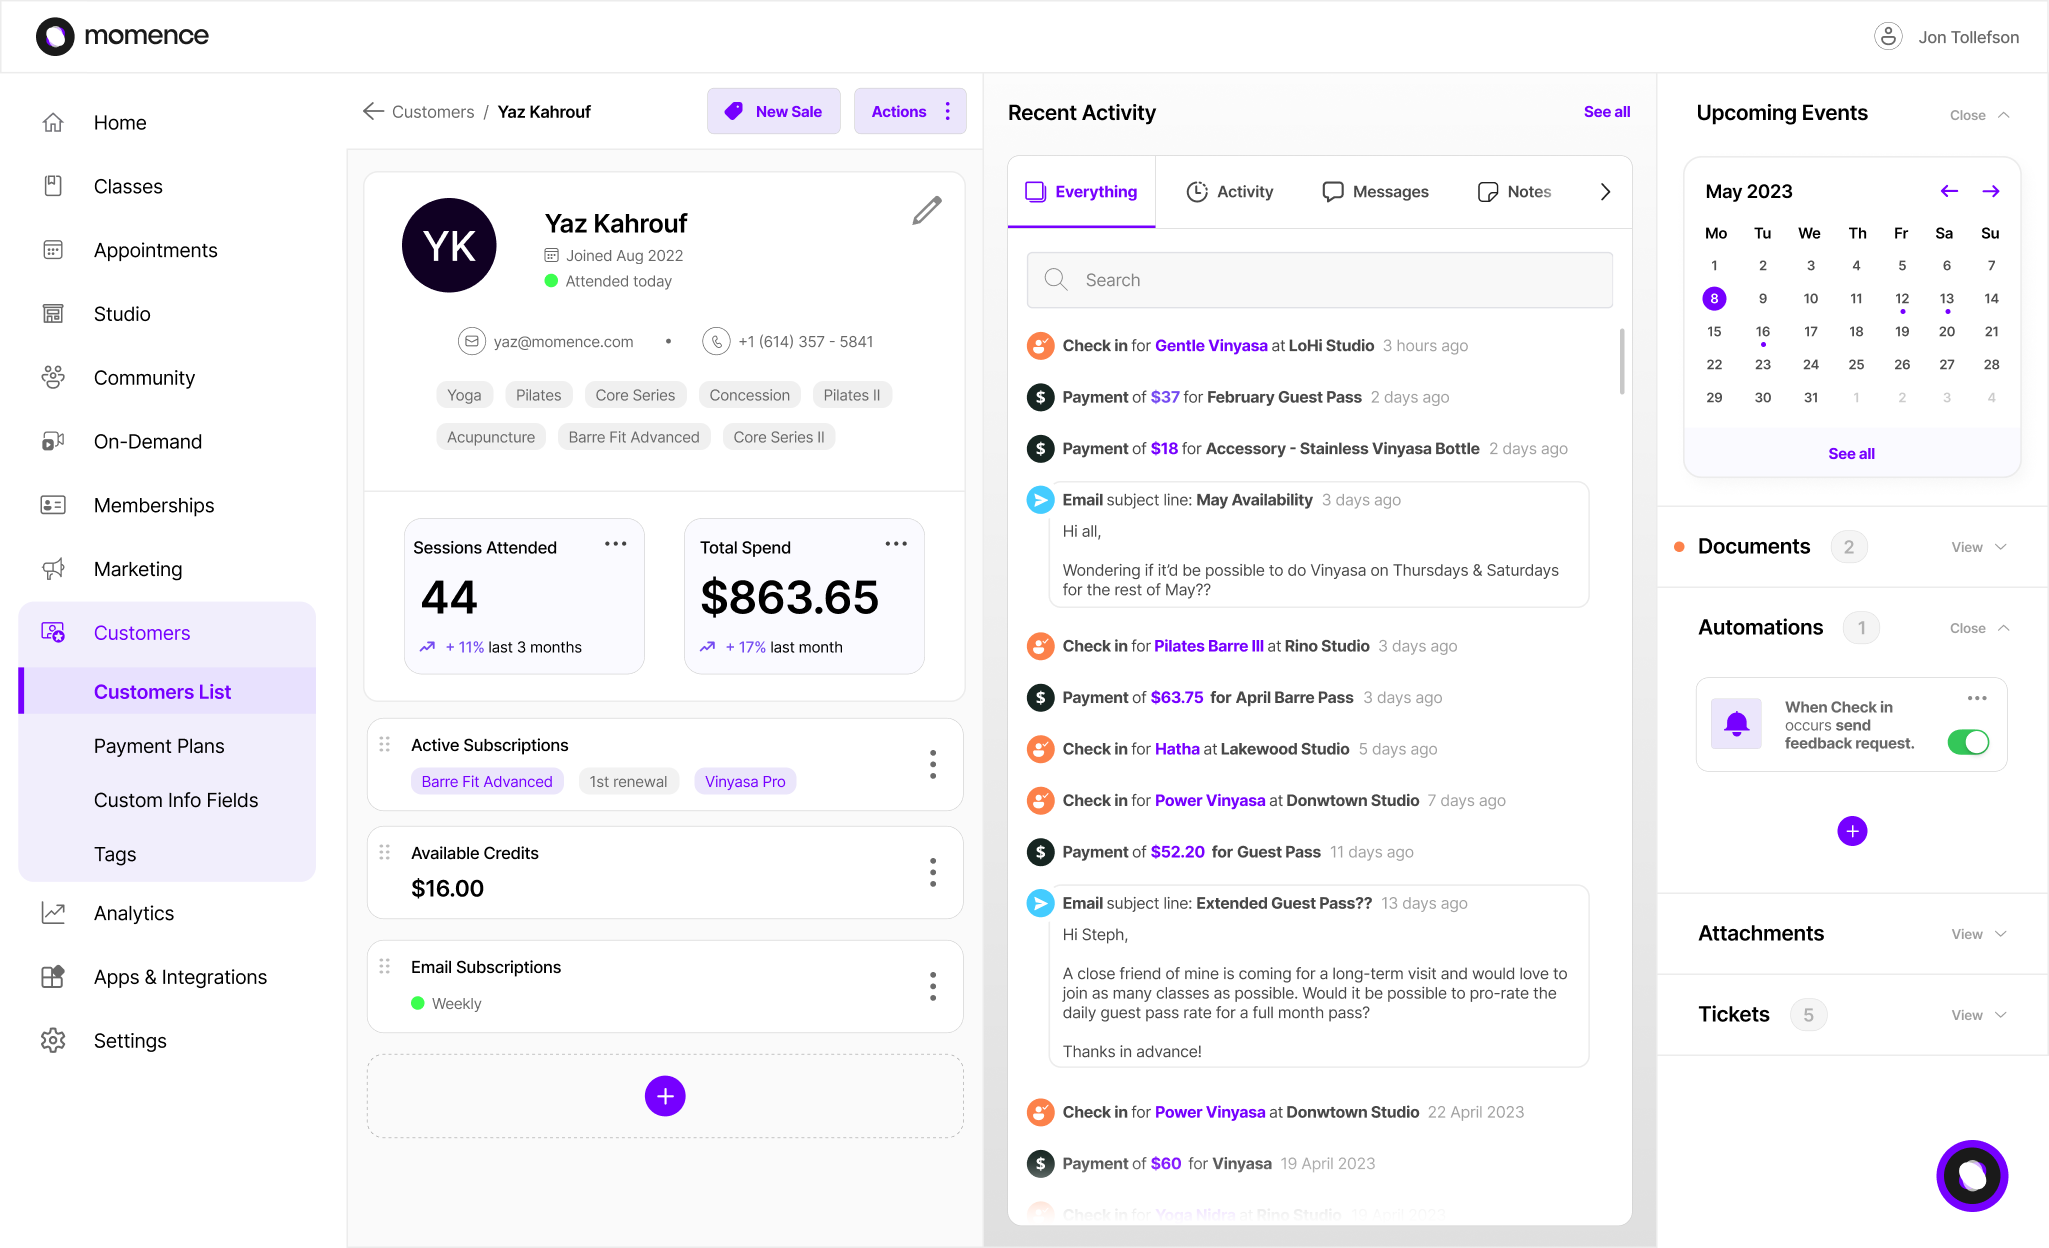Open Payment Plans submenu item
The width and height of the screenshot is (2049, 1248).
tap(159, 746)
